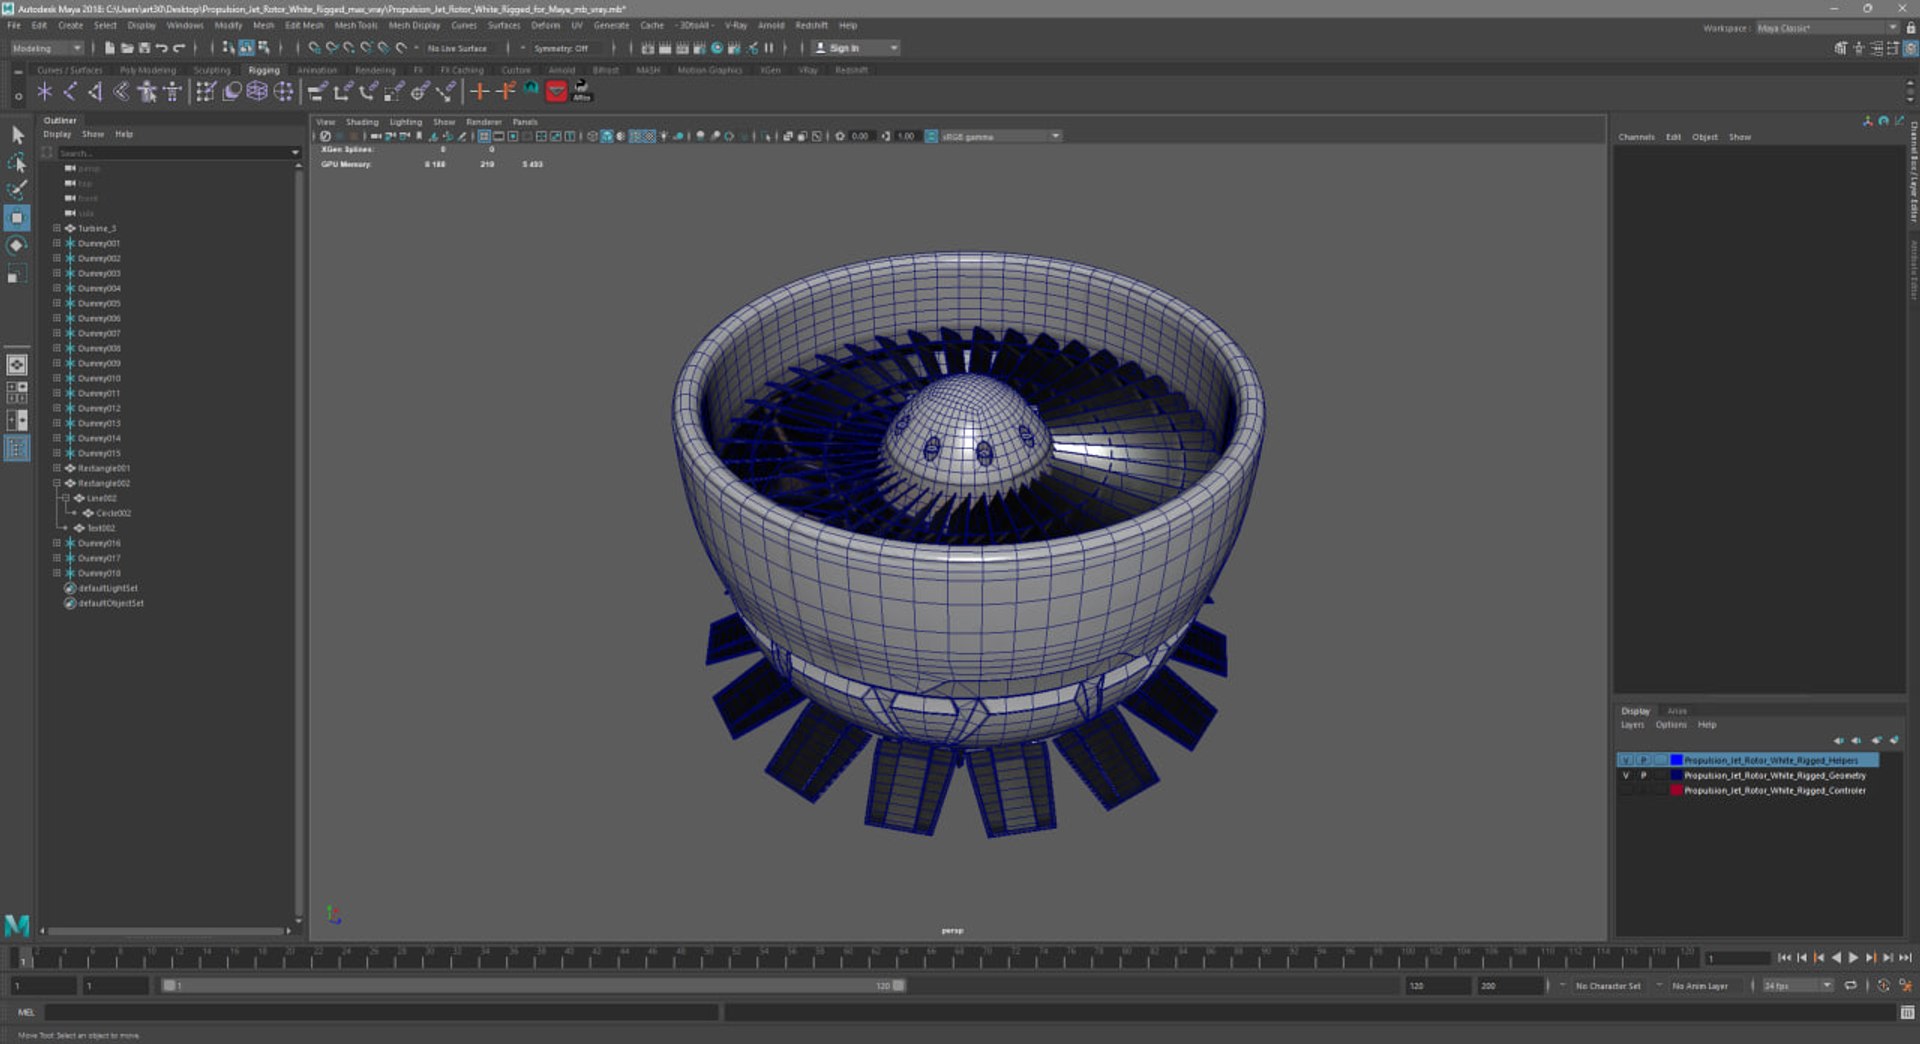Screen dimensions: 1920x1044
Task: Expand the Dummy016 node in Outliner
Action: coord(57,543)
